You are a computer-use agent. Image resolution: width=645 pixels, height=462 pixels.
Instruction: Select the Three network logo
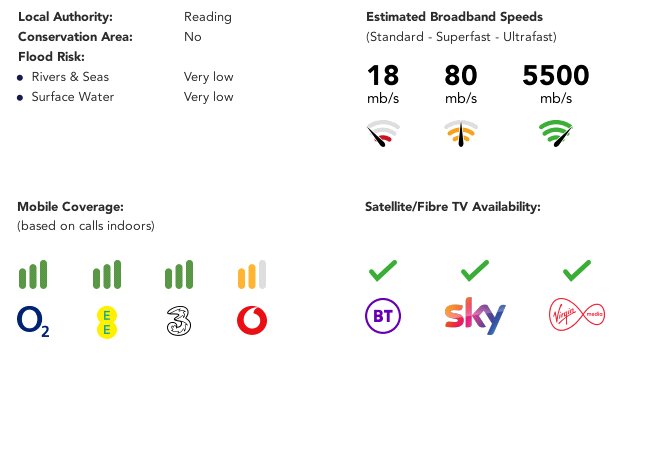pyautogui.click(x=179, y=321)
